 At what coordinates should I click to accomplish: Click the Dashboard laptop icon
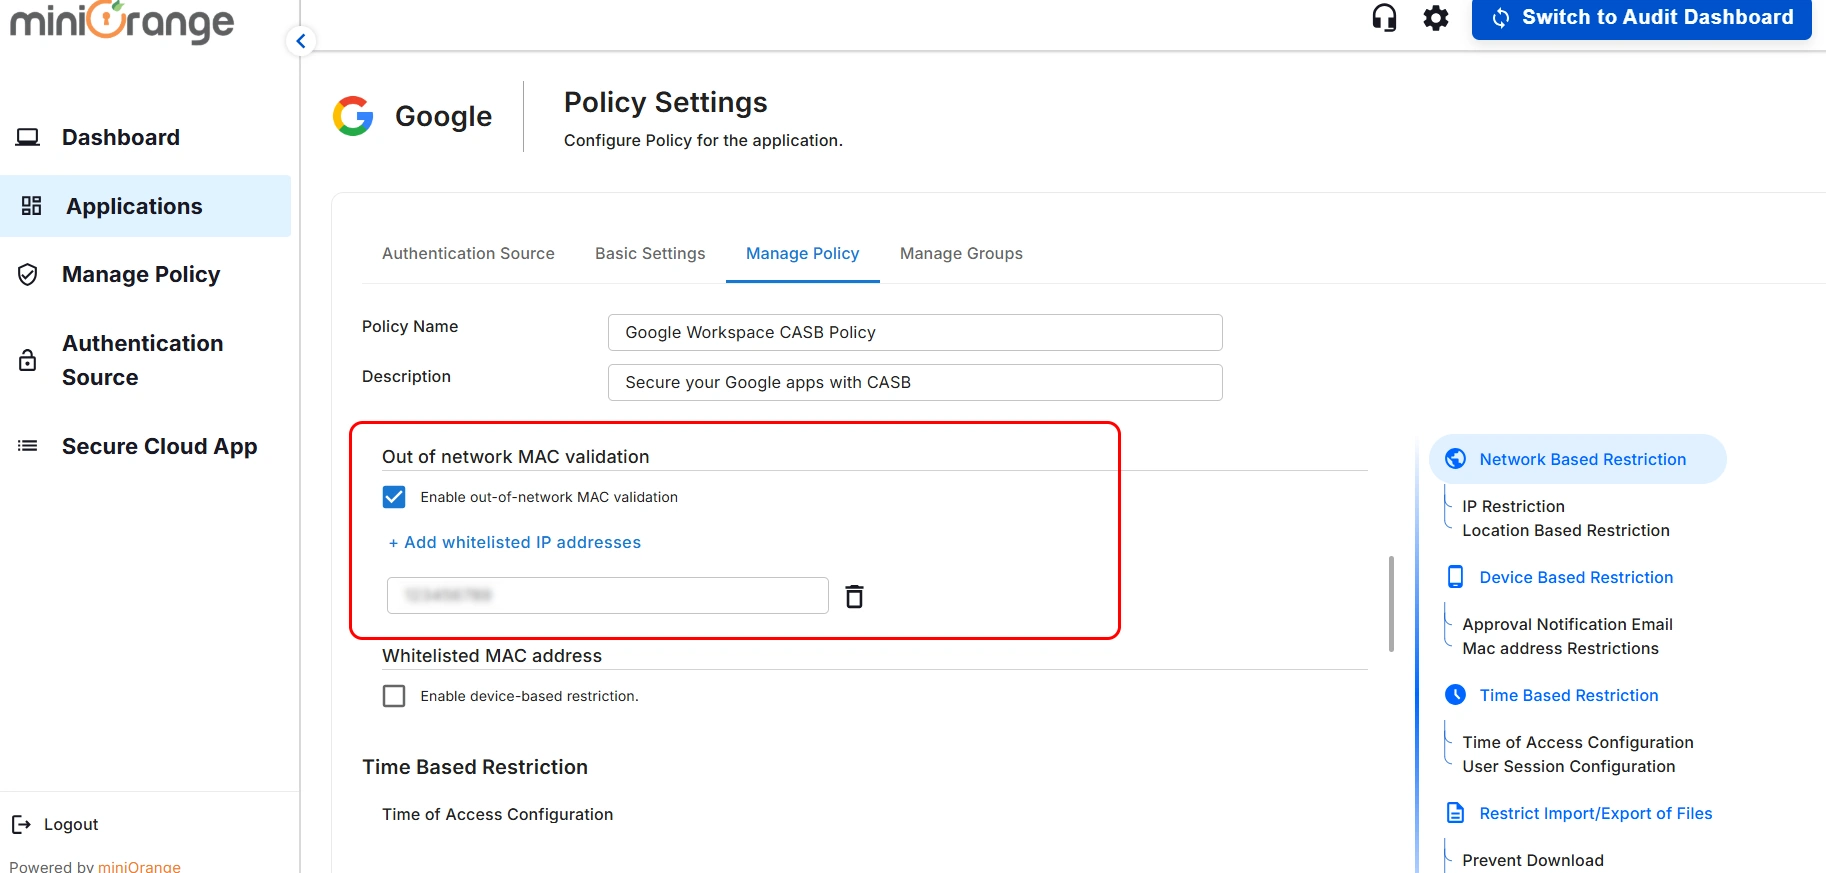(x=28, y=137)
